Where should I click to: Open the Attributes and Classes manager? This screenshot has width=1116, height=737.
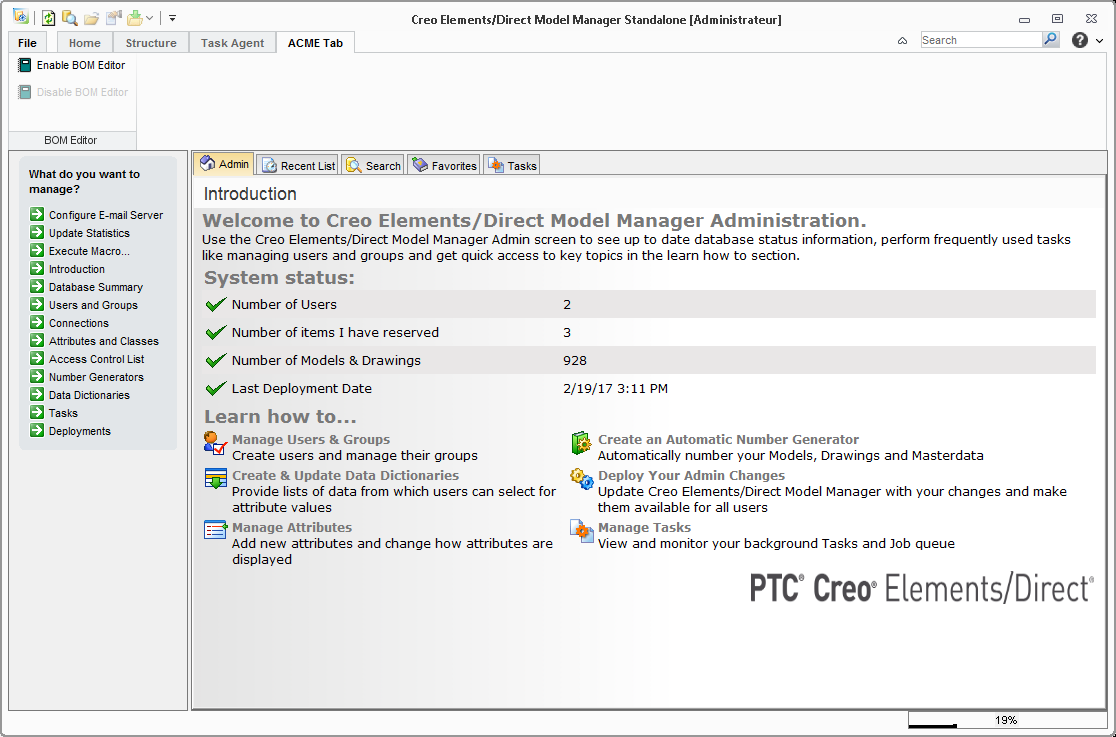coord(103,341)
